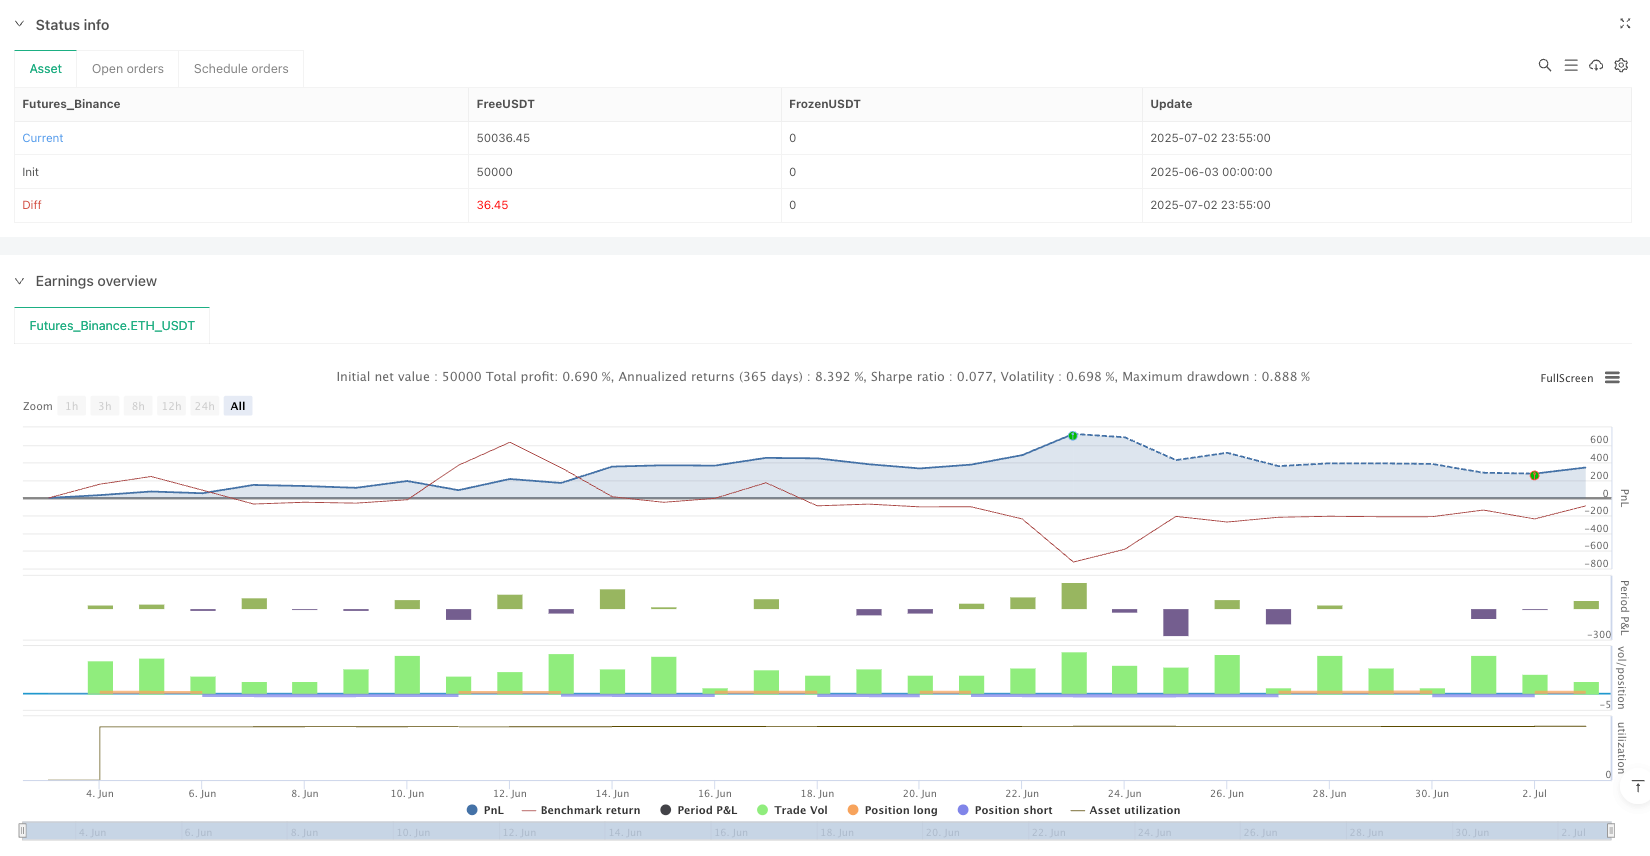The width and height of the screenshot is (1650, 856).
Task: Open the chart hamburger menu icon
Action: tap(1612, 378)
